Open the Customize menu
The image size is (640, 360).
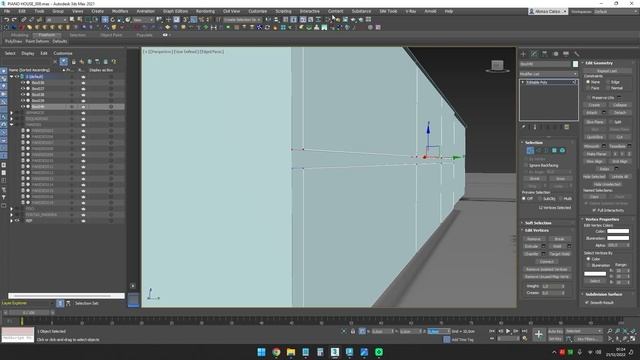(258, 11)
